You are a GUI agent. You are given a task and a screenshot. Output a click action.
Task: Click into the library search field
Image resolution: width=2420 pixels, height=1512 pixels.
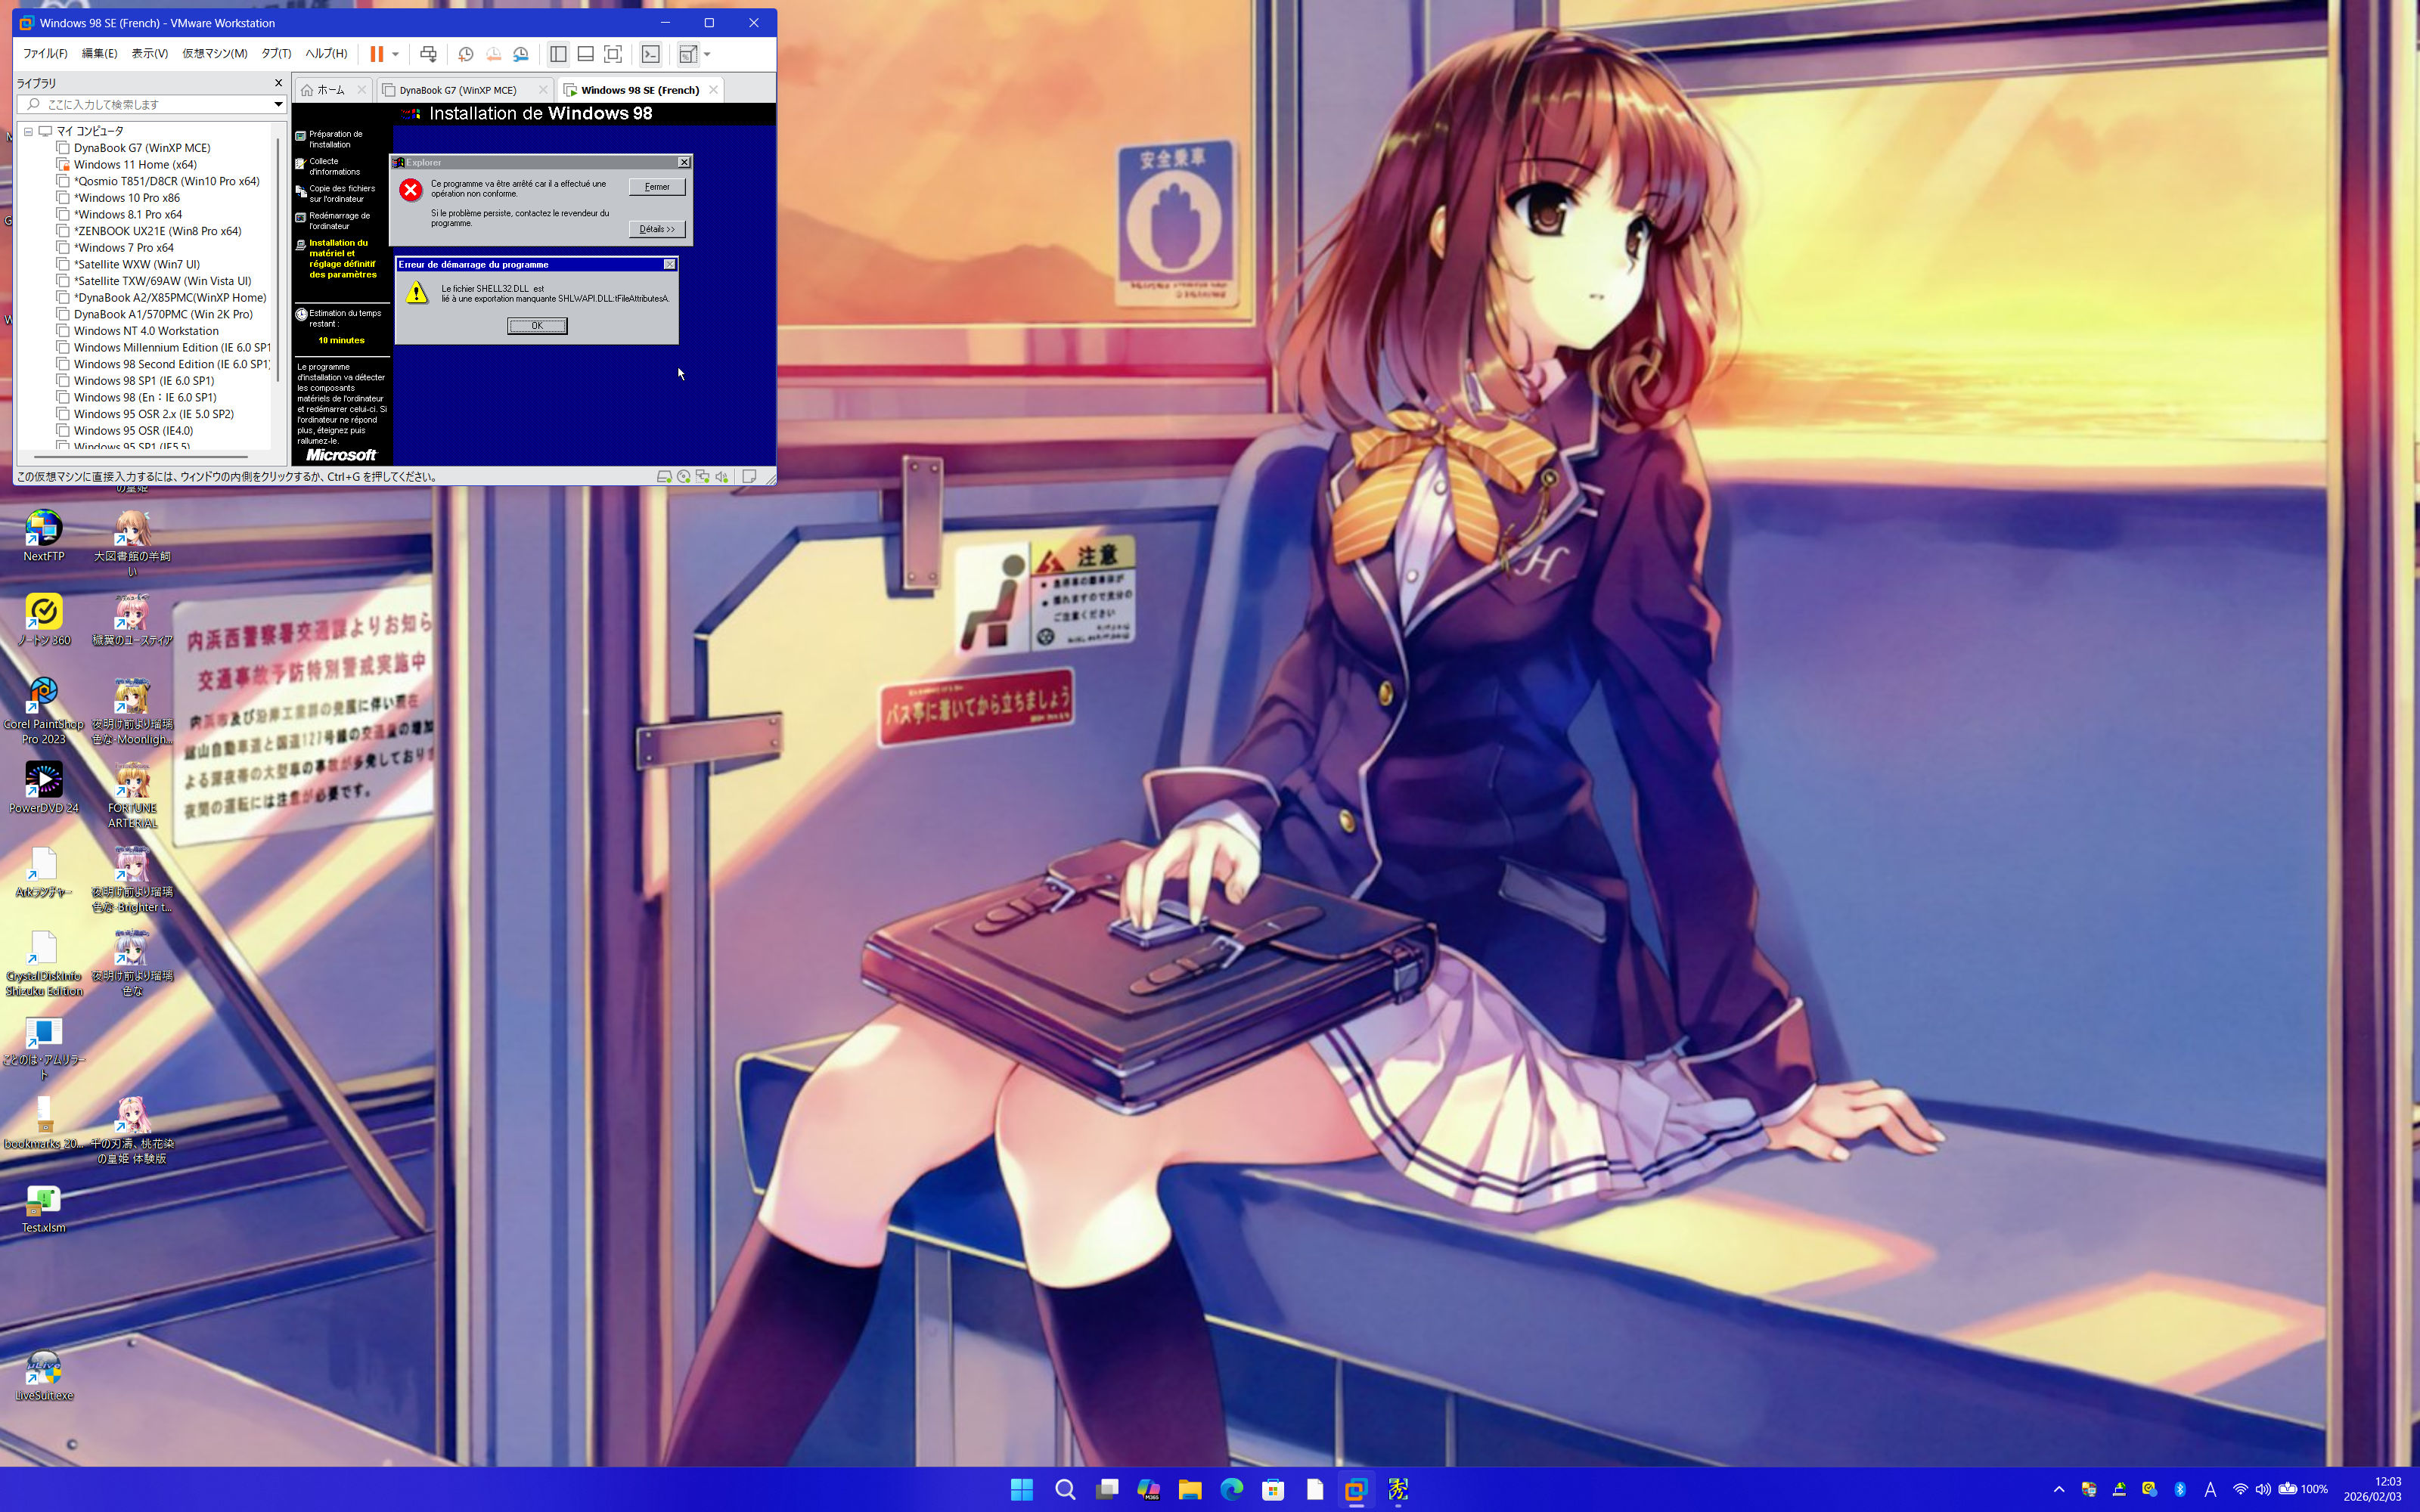150,104
